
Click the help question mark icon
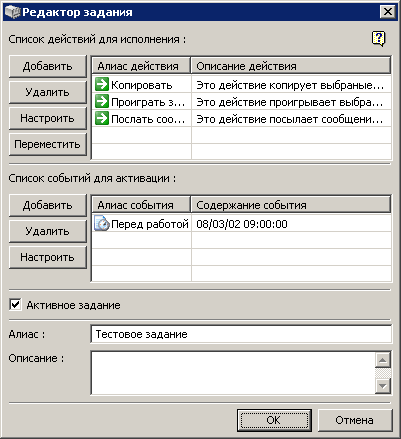tap(378, 39)
